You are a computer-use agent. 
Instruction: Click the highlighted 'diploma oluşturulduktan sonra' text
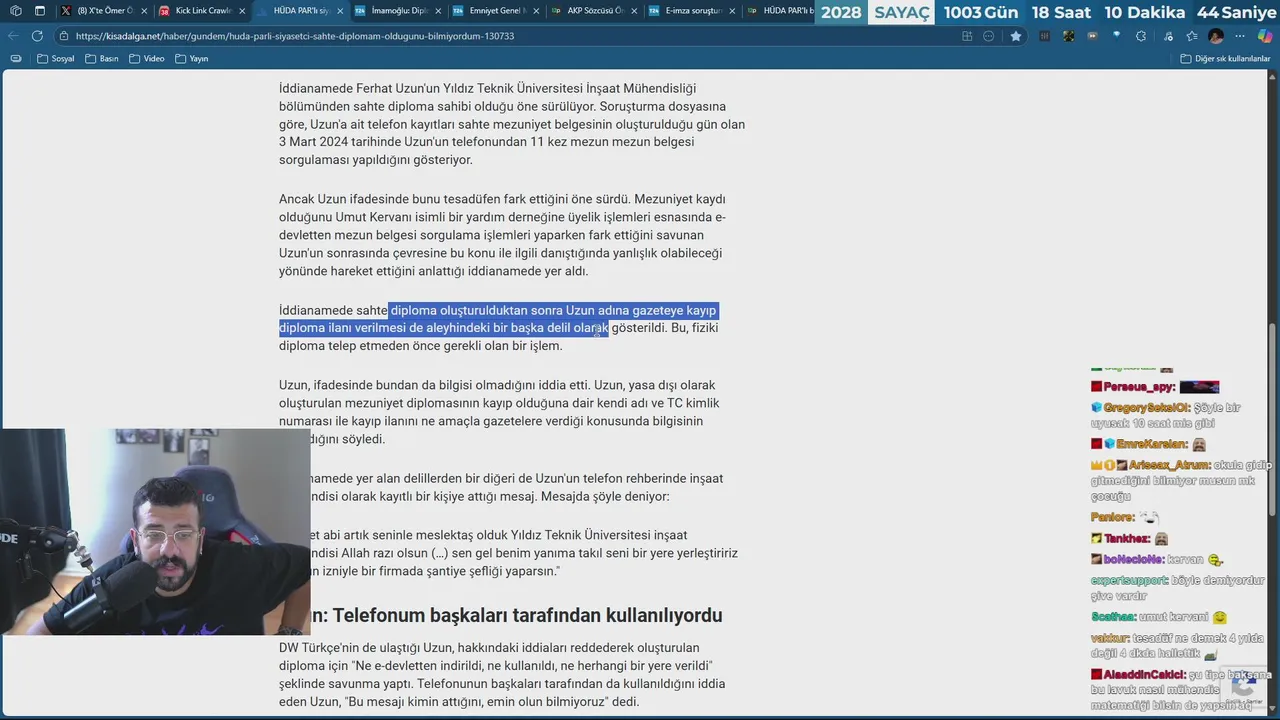coord(476,310)
